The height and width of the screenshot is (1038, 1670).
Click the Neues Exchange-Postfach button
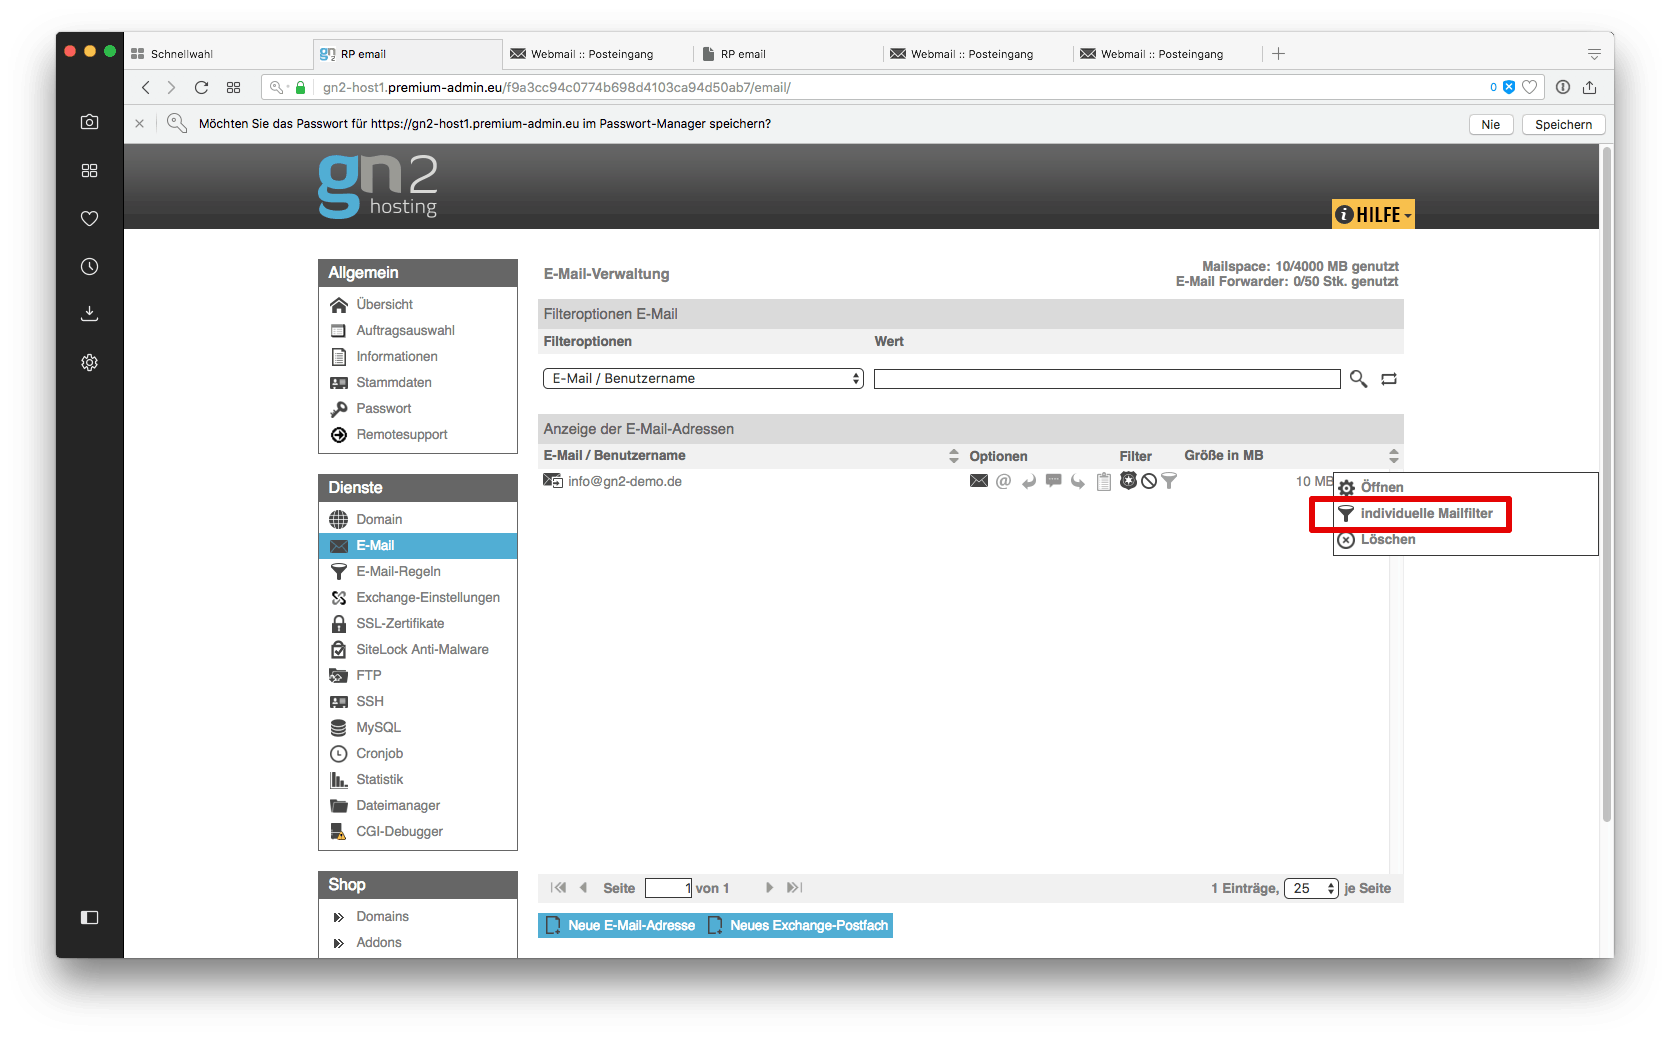[x=798, y=925]
